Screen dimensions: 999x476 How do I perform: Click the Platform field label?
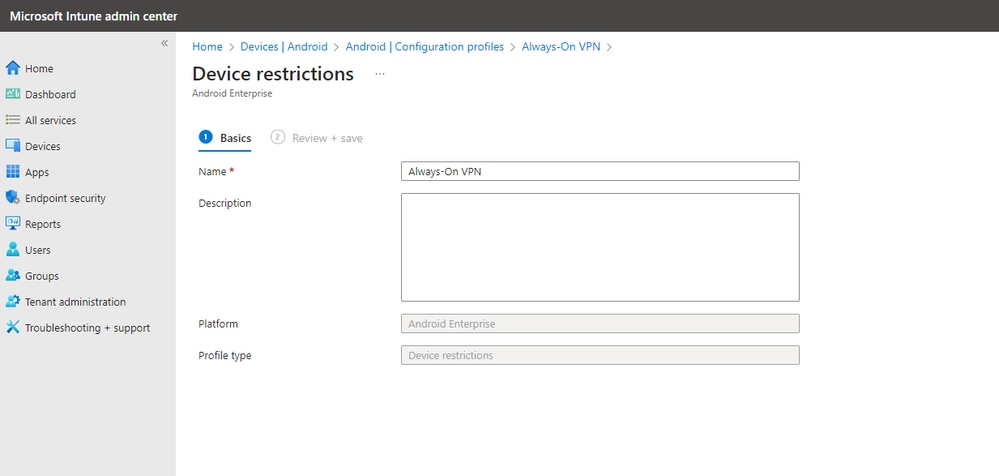click(x=218, y=324)
